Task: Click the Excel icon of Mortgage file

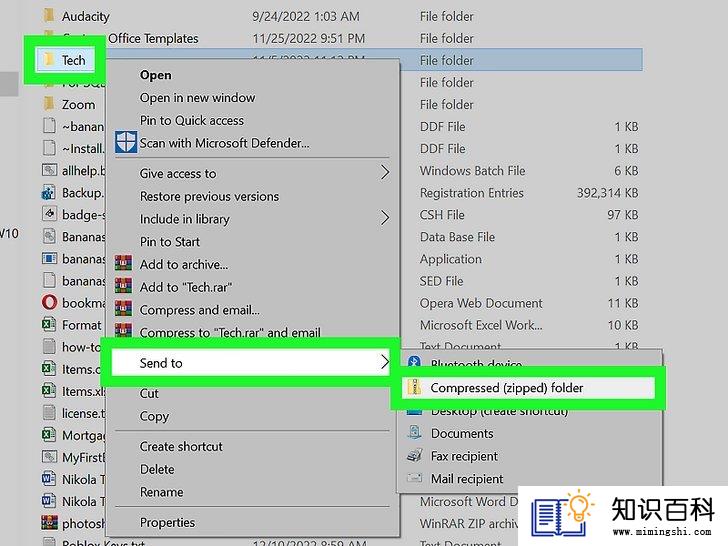Action: (49, 435)
